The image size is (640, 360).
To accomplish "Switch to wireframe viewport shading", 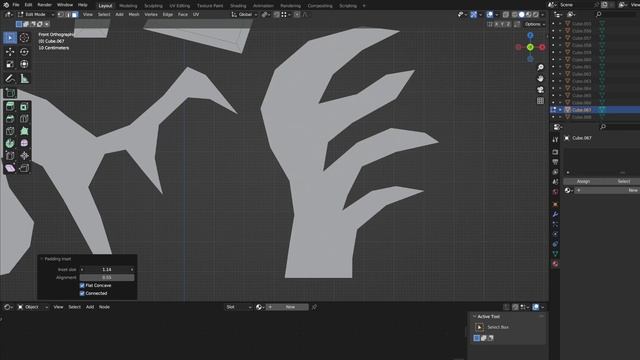I will [514, 15].
